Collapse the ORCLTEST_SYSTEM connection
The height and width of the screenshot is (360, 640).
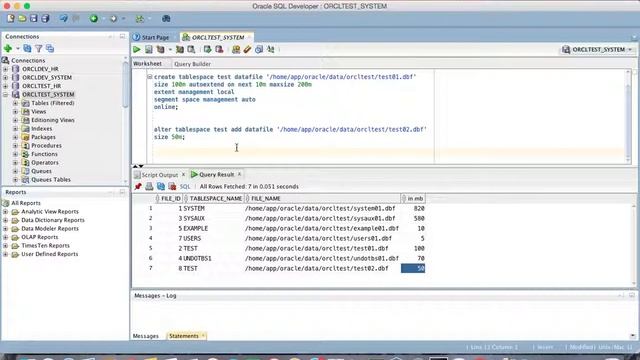click(5, 95)
